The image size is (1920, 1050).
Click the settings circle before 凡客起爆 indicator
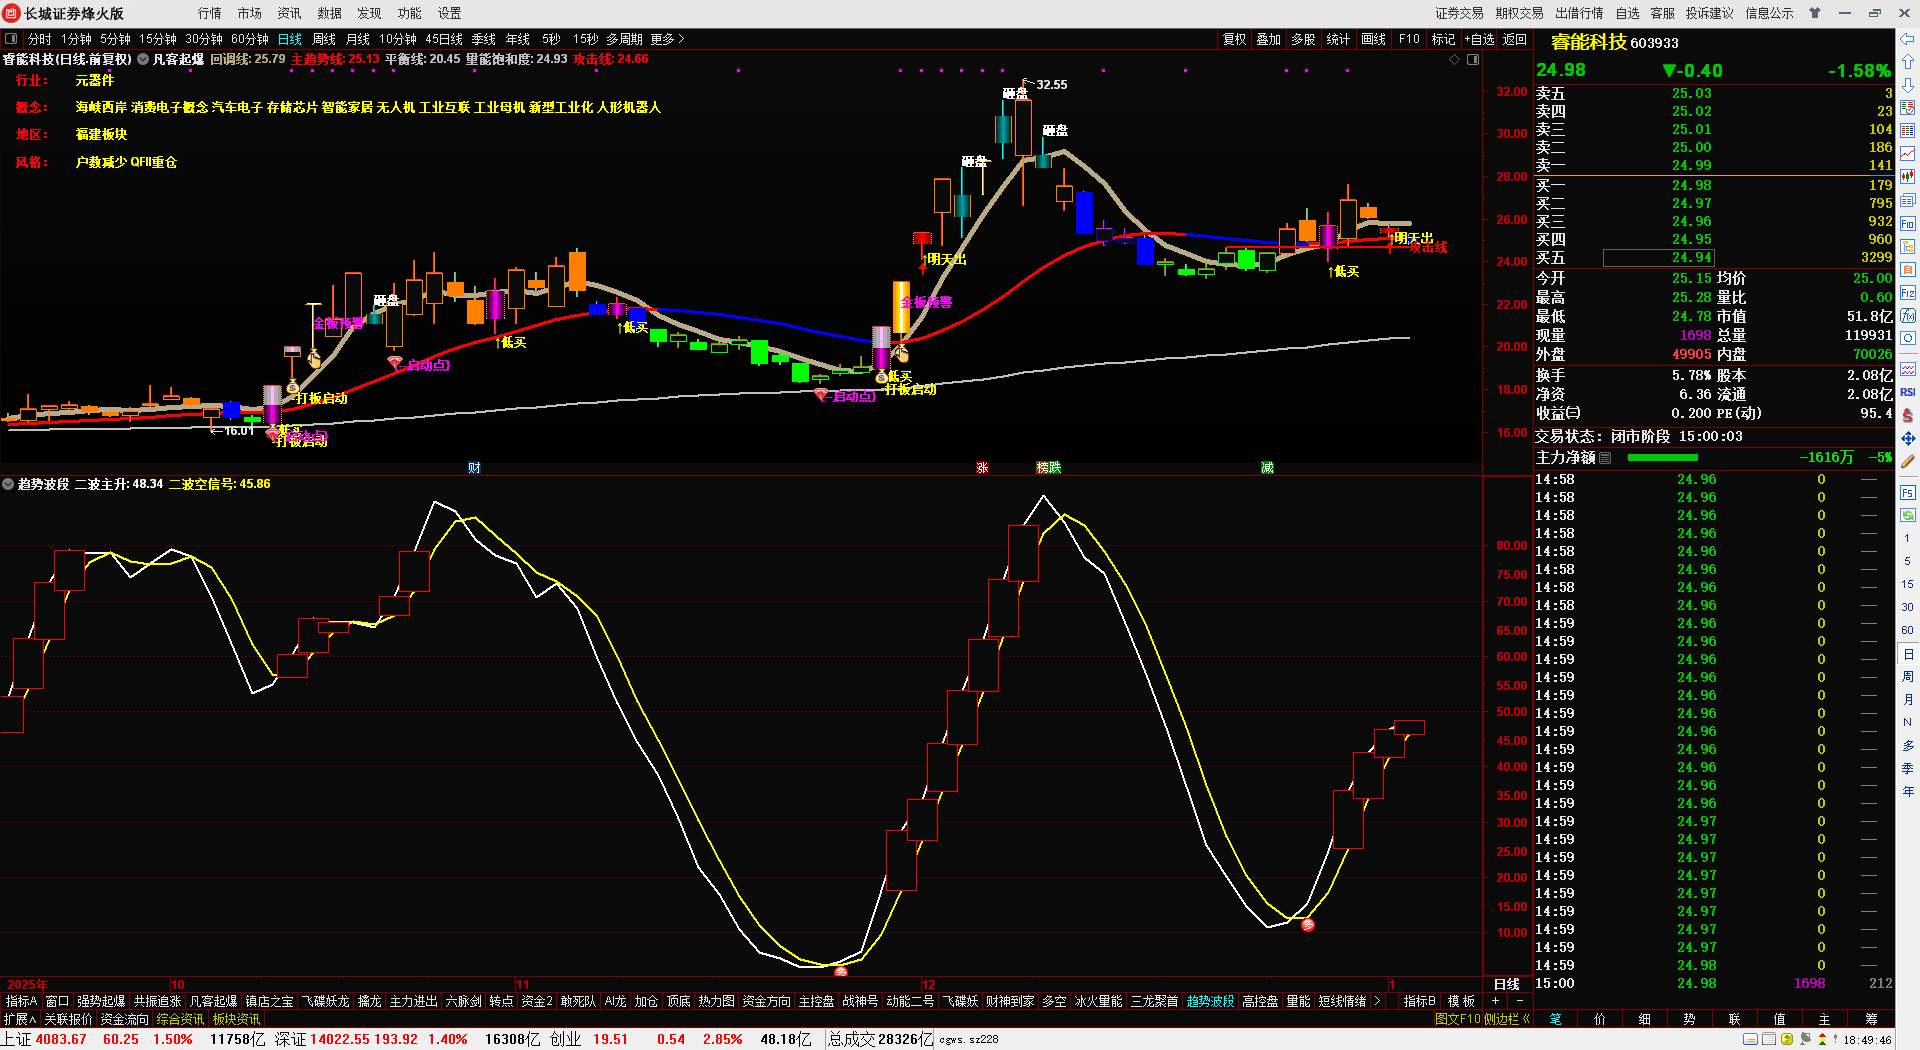(x=143, y=60)
